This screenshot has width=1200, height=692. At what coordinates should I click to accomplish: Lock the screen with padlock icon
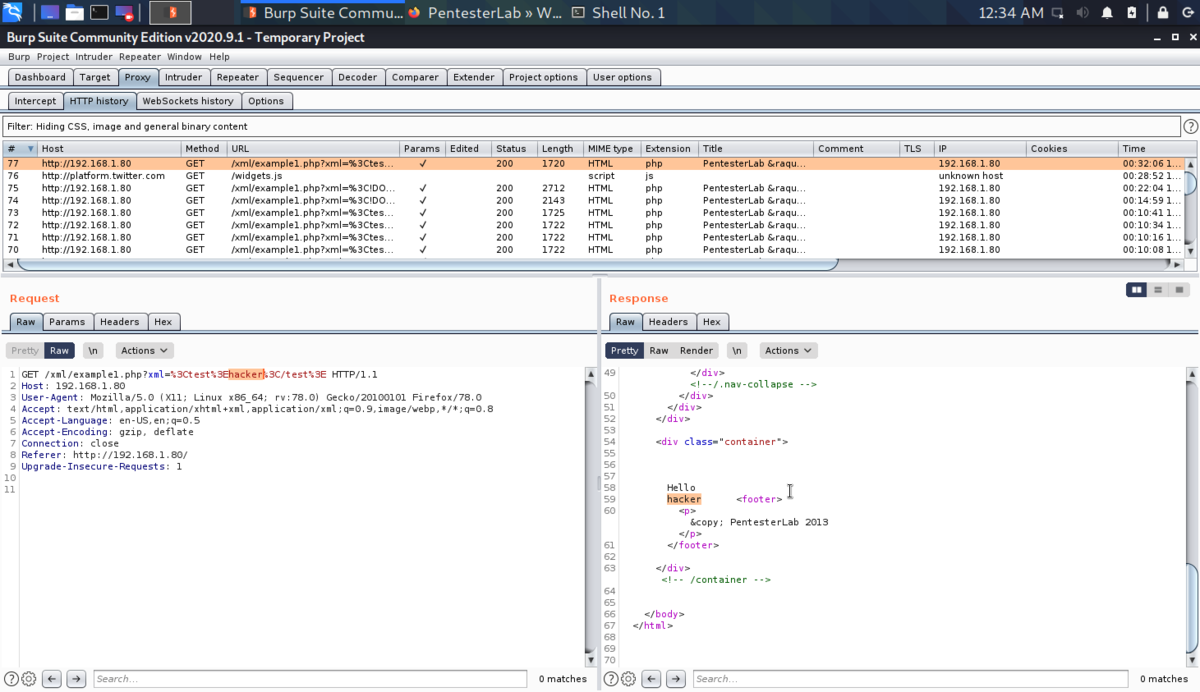pyautogui.click(x=1161, y=13)
